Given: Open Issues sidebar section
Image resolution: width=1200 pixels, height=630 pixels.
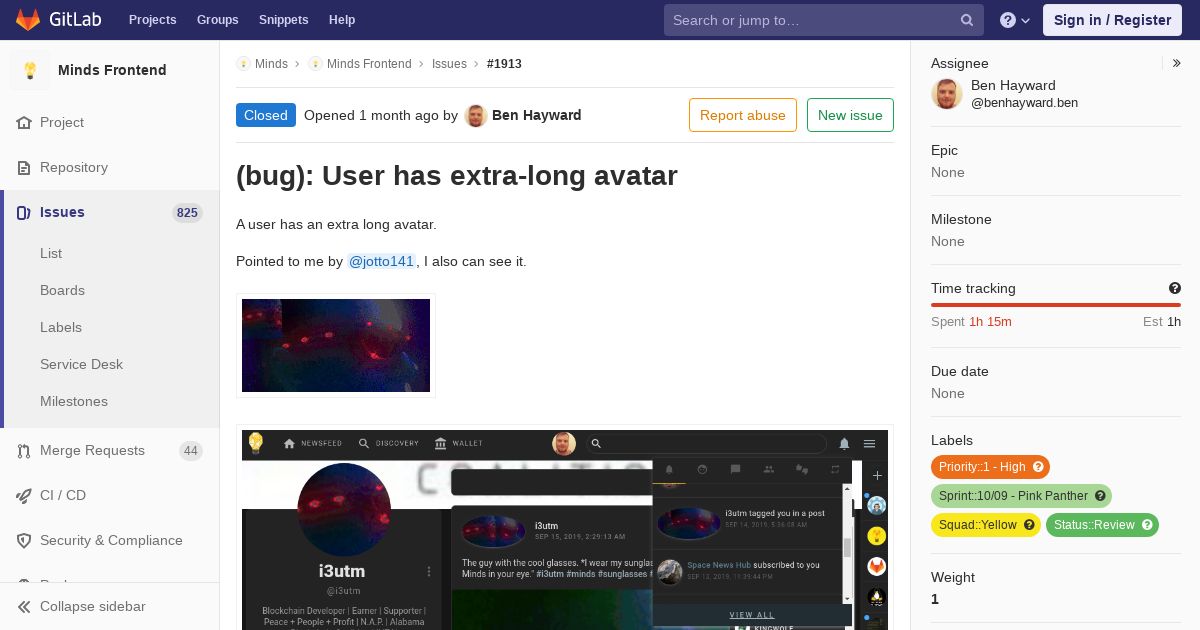Looking at the screenshot, I should coord(62,212).
